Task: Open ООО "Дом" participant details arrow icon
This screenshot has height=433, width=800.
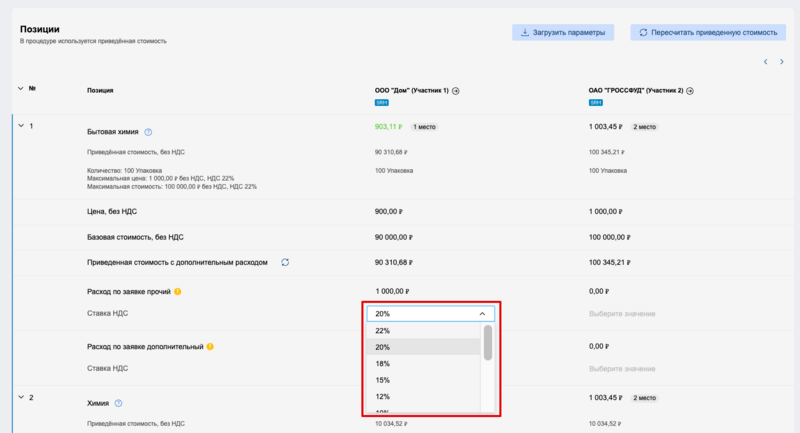Action: click(x=456, y=91)
